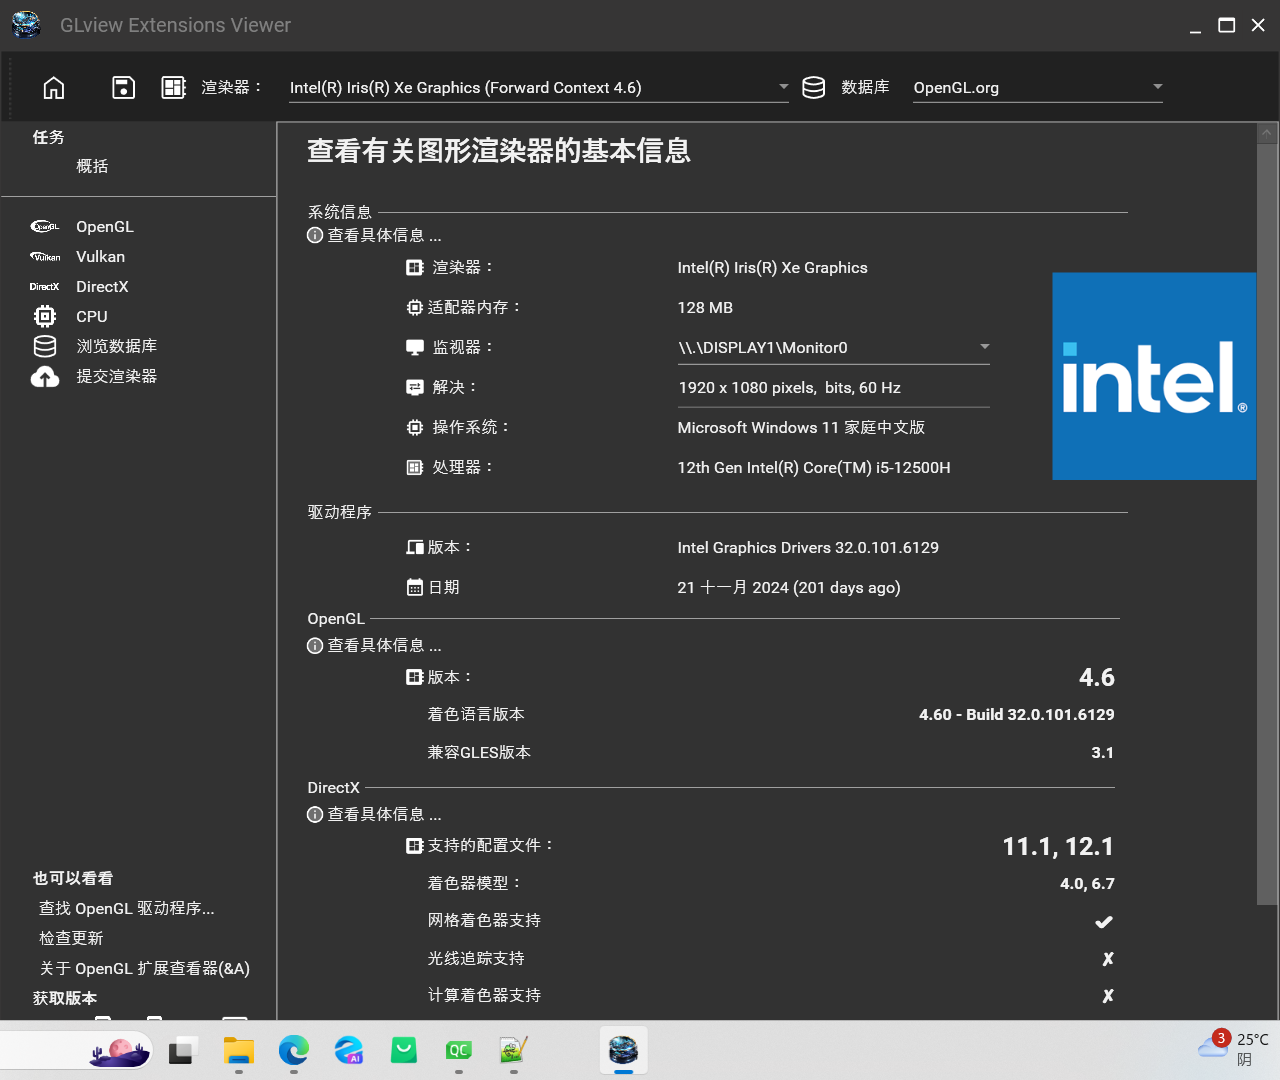Click the OpenGL logo icon in sidebar

coord(45,227)
